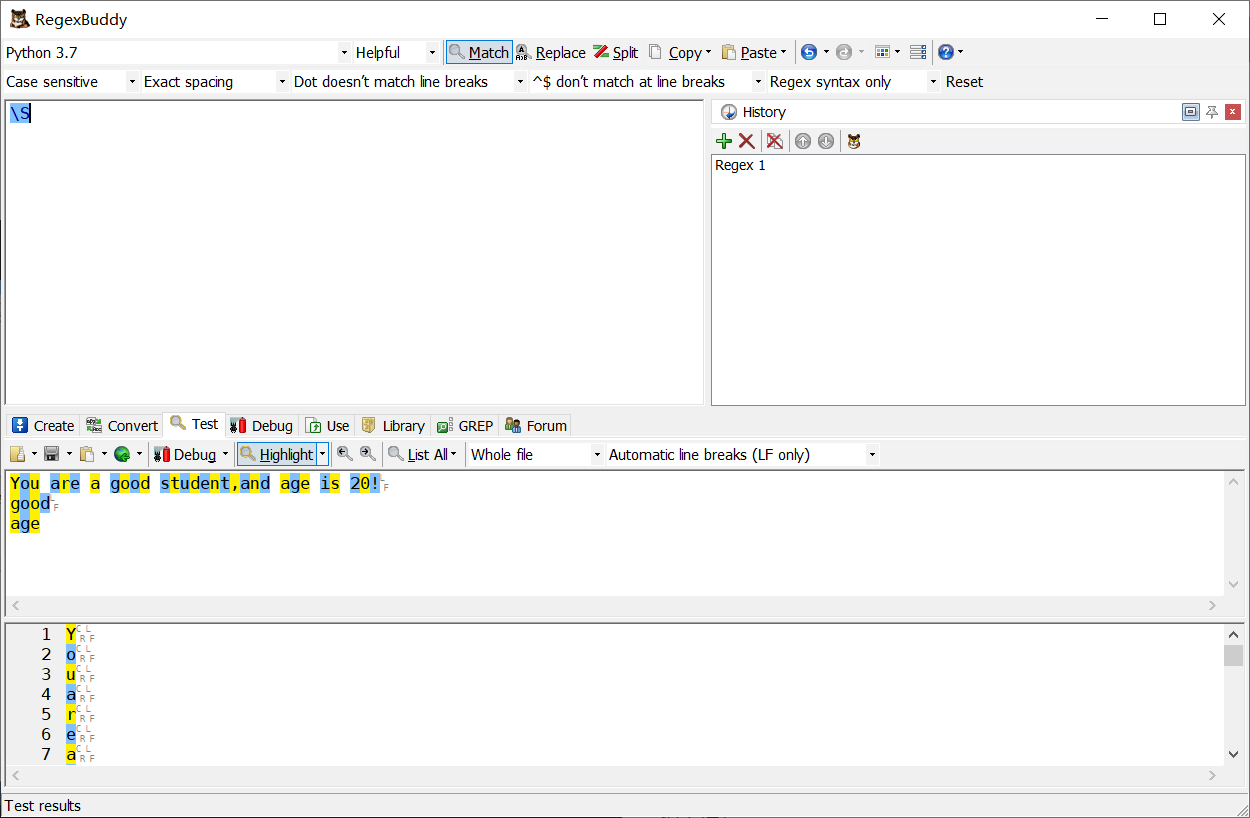Image resolution: width=1250 pixels, height=818 pixels.
Task: Add regex with green plus icon
Action: [x=724, y=141]
